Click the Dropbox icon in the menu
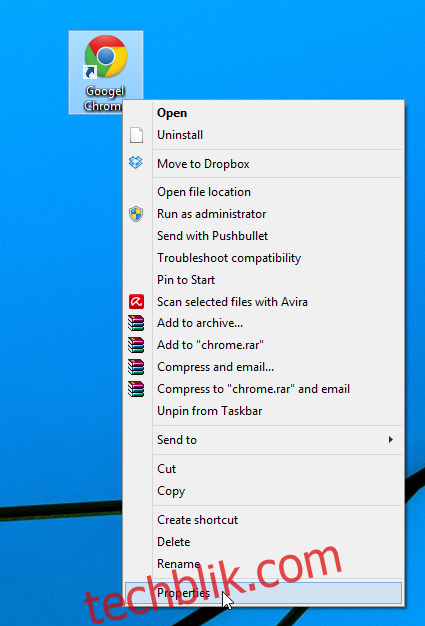The width and height of the screenshot is (425, 626). pos(136,162)
